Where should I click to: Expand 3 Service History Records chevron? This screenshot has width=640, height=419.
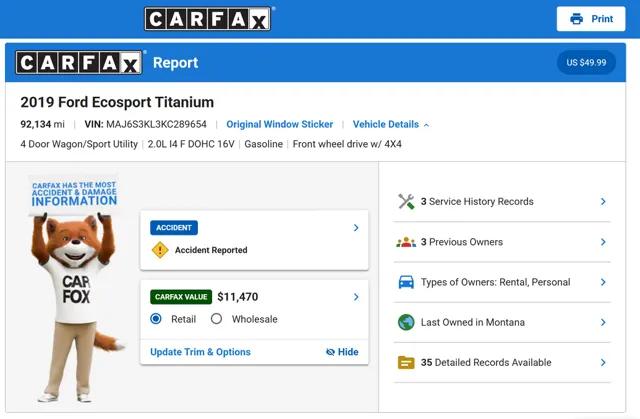[x=603, y=202]
